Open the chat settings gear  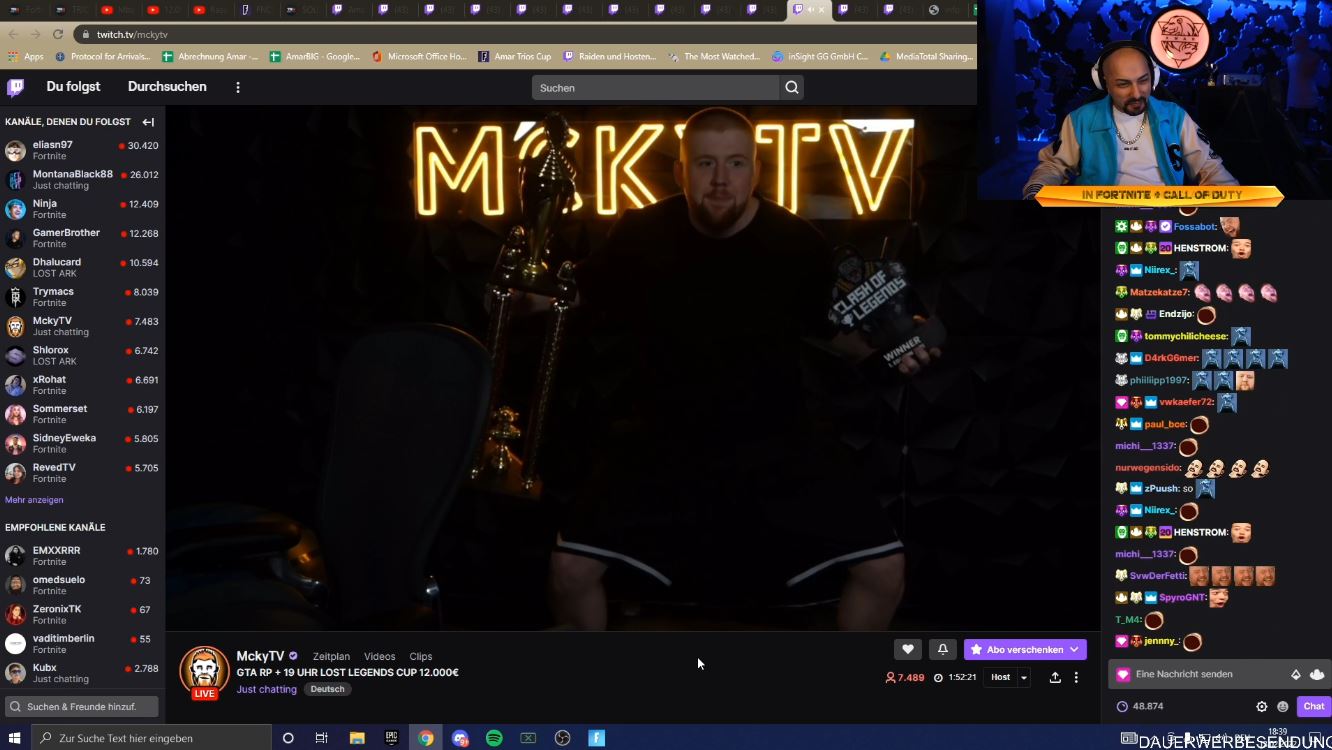1261,705
